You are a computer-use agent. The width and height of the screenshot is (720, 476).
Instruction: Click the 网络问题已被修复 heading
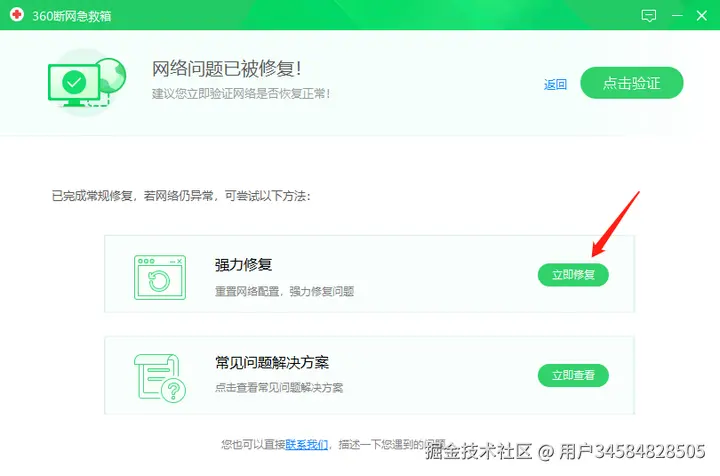(227, 69)
